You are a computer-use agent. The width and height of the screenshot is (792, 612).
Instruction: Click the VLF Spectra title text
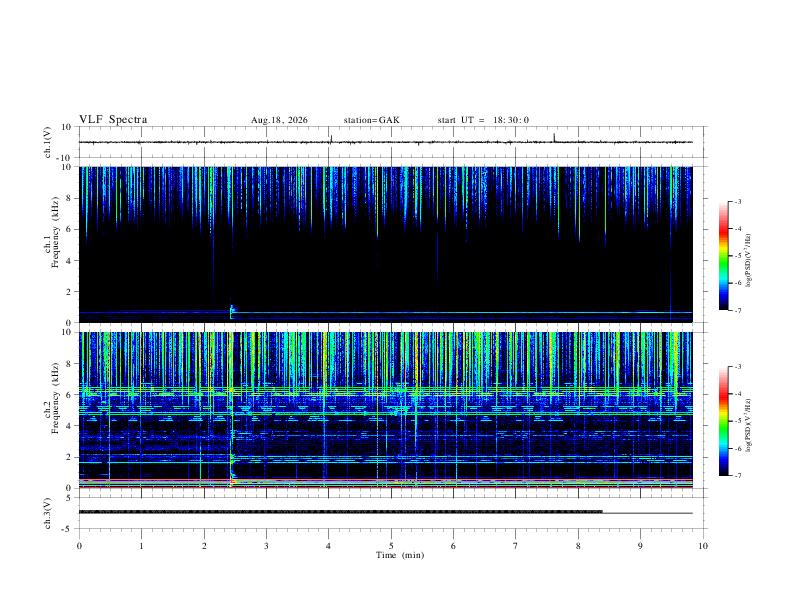pyautogui.click(x=113, y=120)
